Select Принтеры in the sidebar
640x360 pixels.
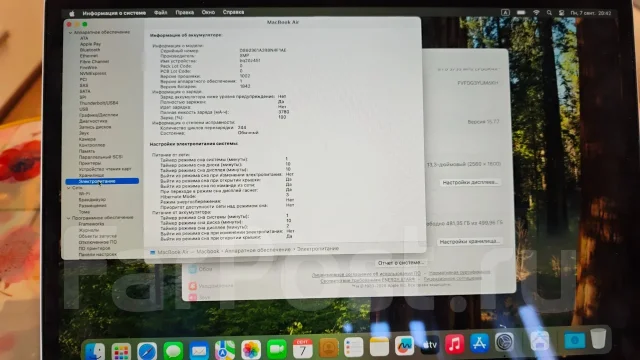coord(90,163)
